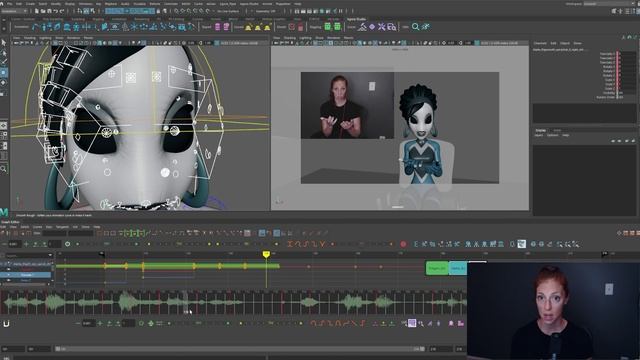Toggle the highlighted purple icon in lower editor
This screenshot has height=360, width=640.
click(x=412, y=323)
